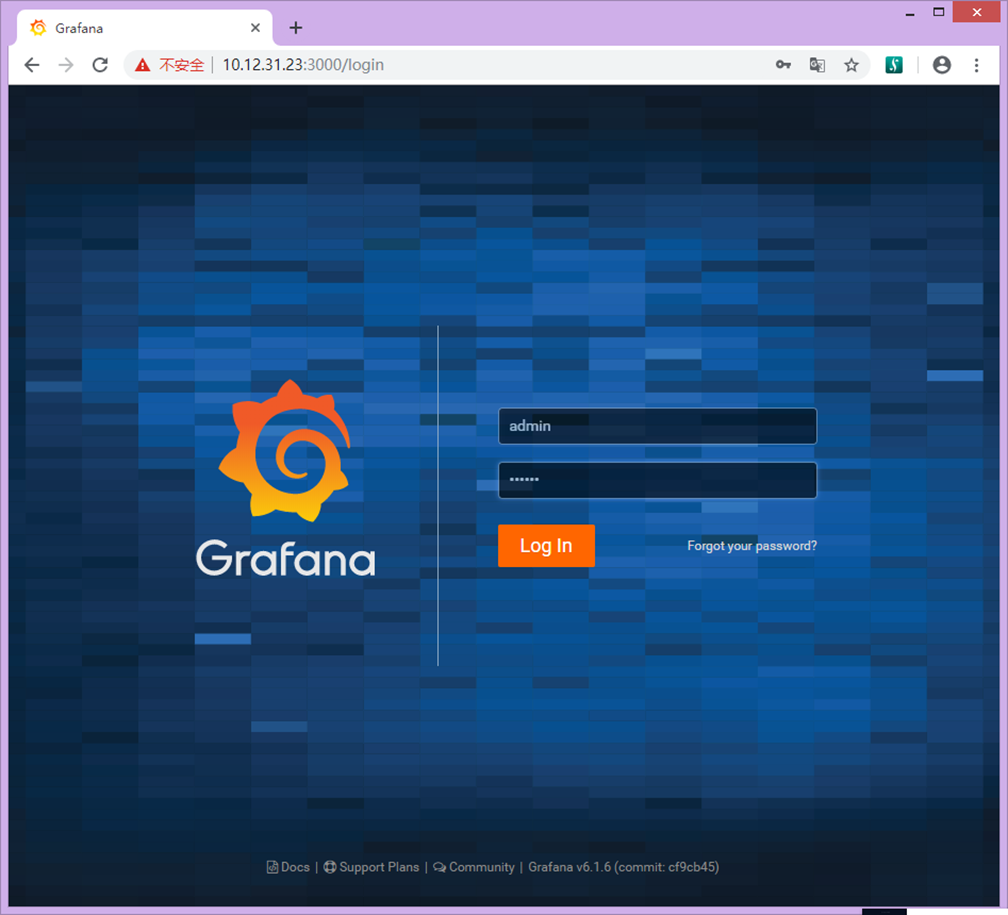Screen dimensions: 1008x915
Task: Minimize the browser window
Action: 910,13
